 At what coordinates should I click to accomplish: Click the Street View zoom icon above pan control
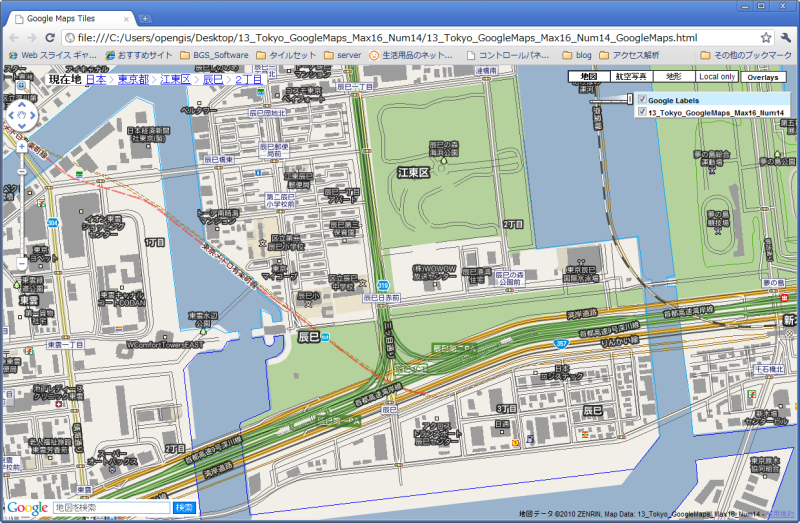click(21, 86)
